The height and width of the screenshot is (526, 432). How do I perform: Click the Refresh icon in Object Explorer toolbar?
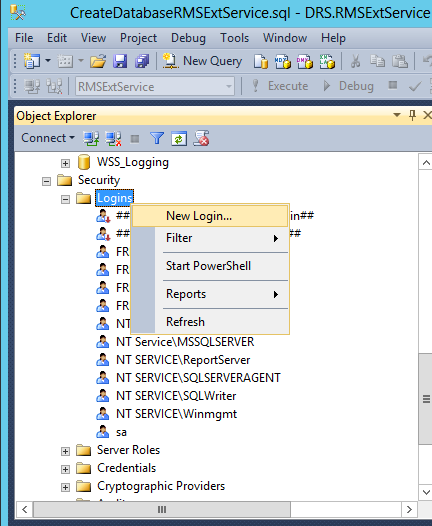tap(179, 138)
